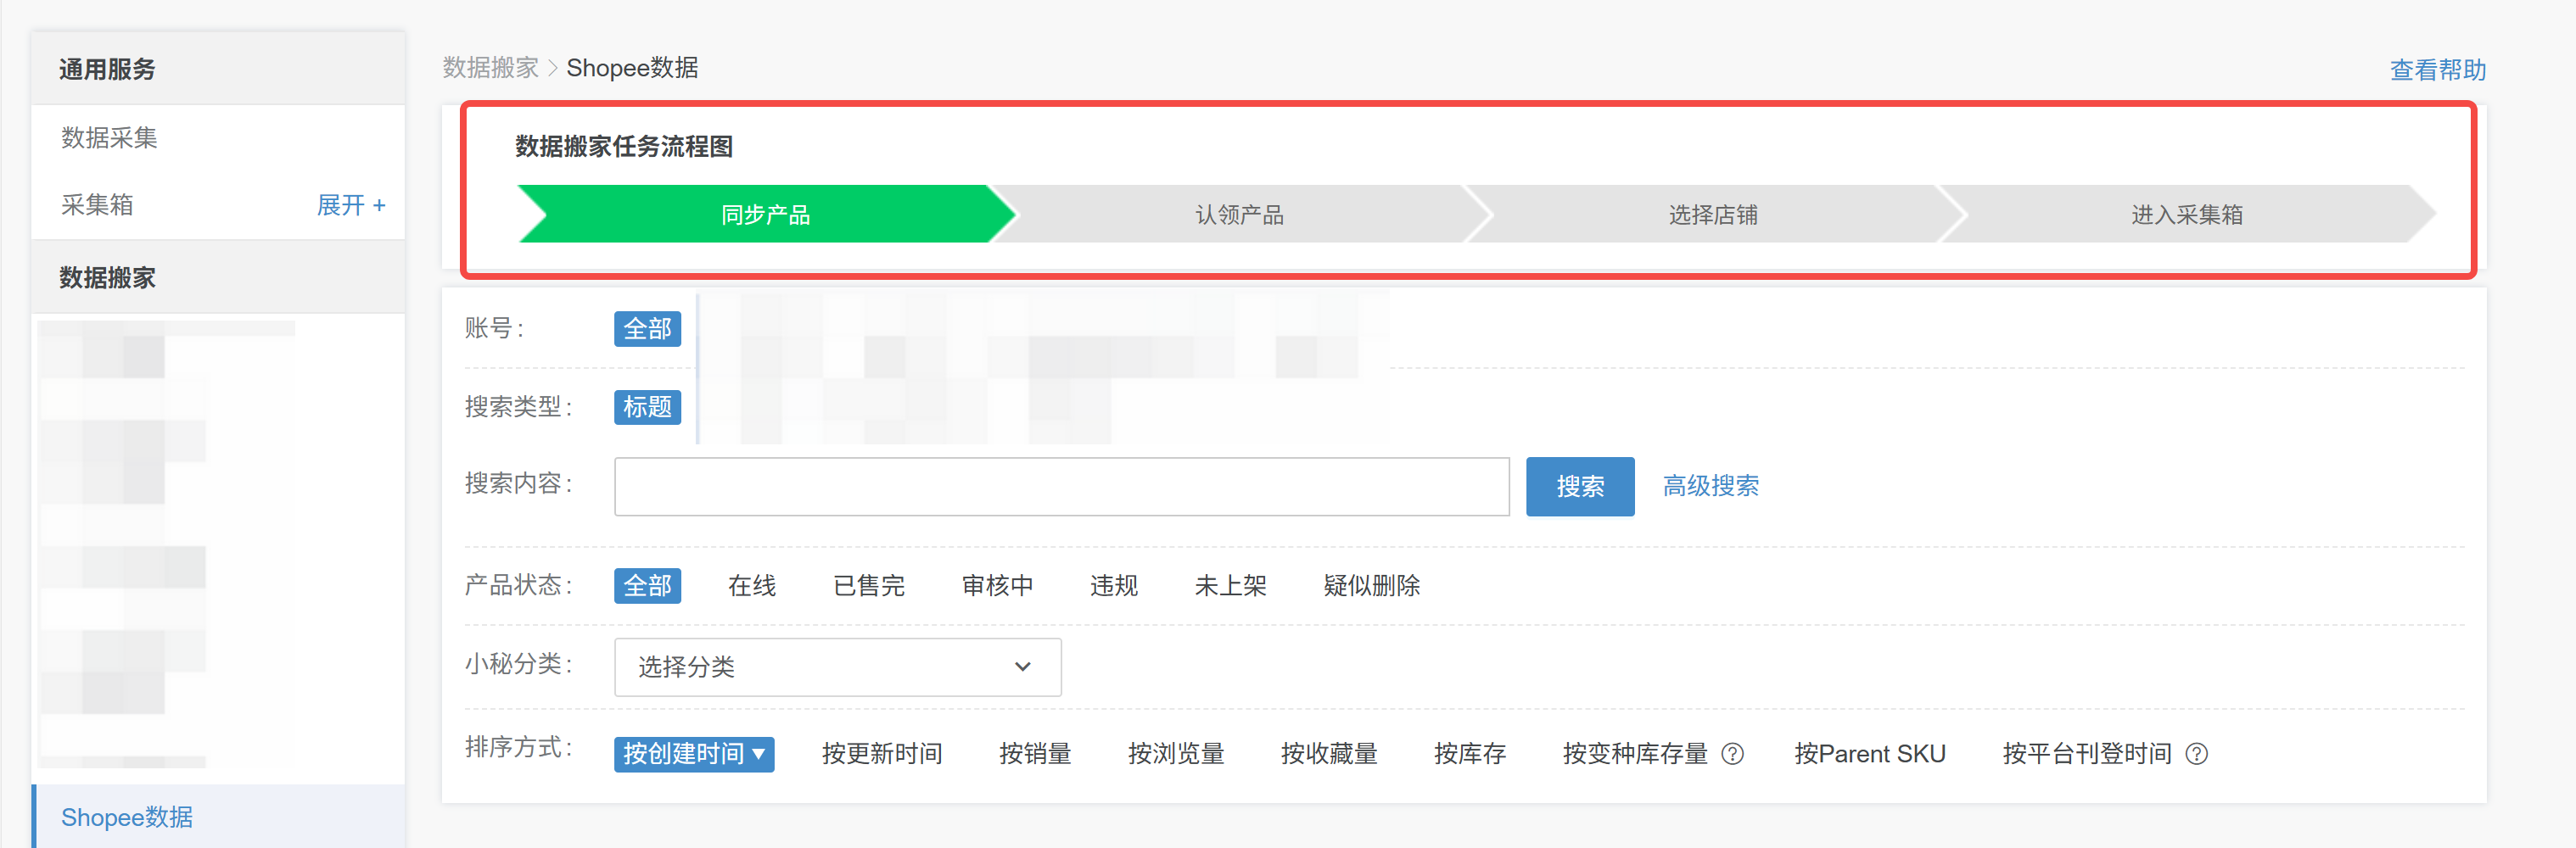Open the 选择分类 category dropdown
2576x848 pixels.
point(836,667)
